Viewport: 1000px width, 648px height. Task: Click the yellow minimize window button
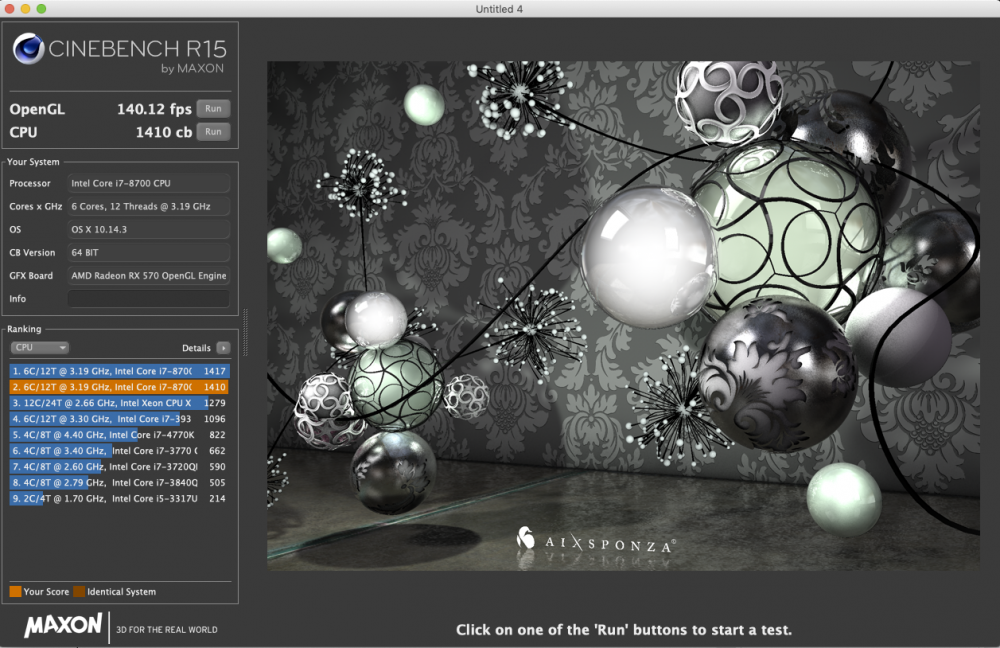coord(26,8)
